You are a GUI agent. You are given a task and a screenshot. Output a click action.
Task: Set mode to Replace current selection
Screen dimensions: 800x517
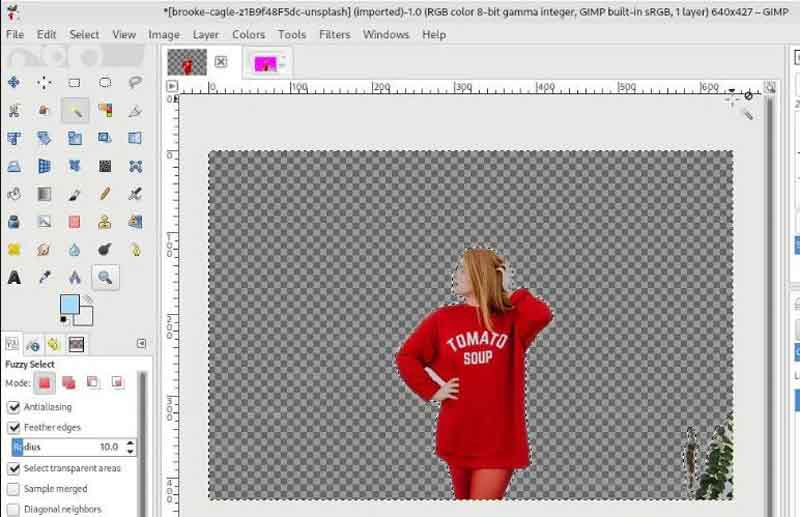44,382
